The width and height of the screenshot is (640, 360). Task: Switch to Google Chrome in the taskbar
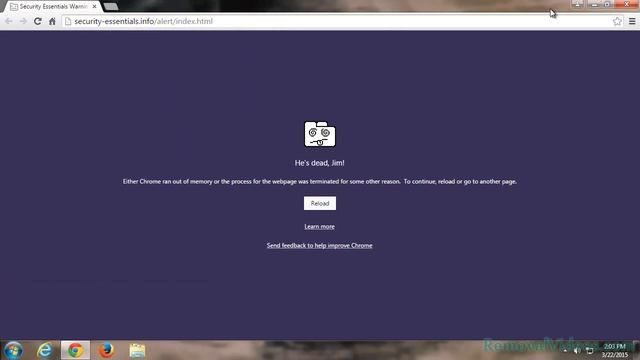[x=75, y=350]
